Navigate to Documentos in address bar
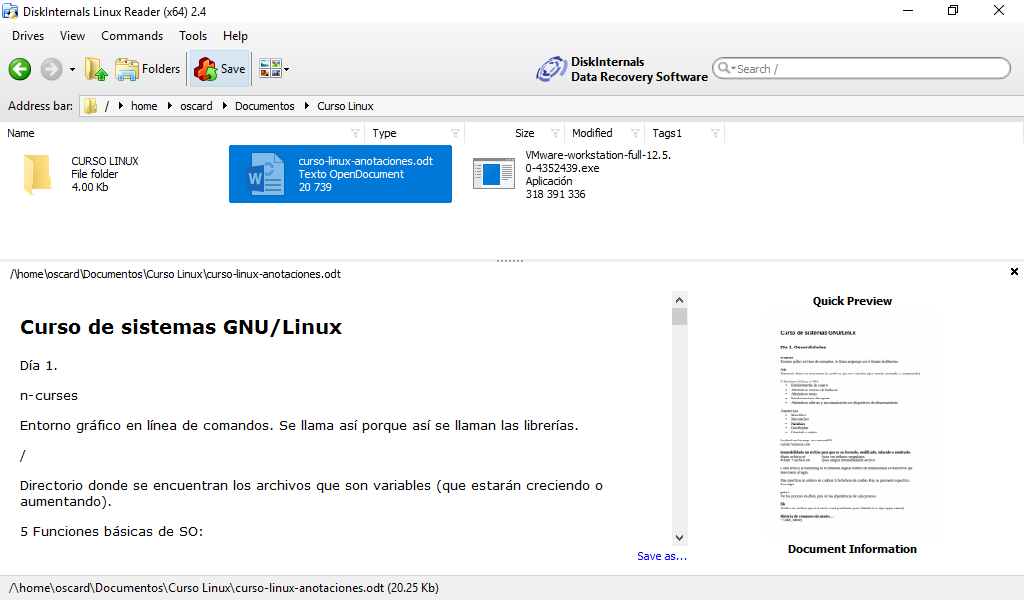 264,106
